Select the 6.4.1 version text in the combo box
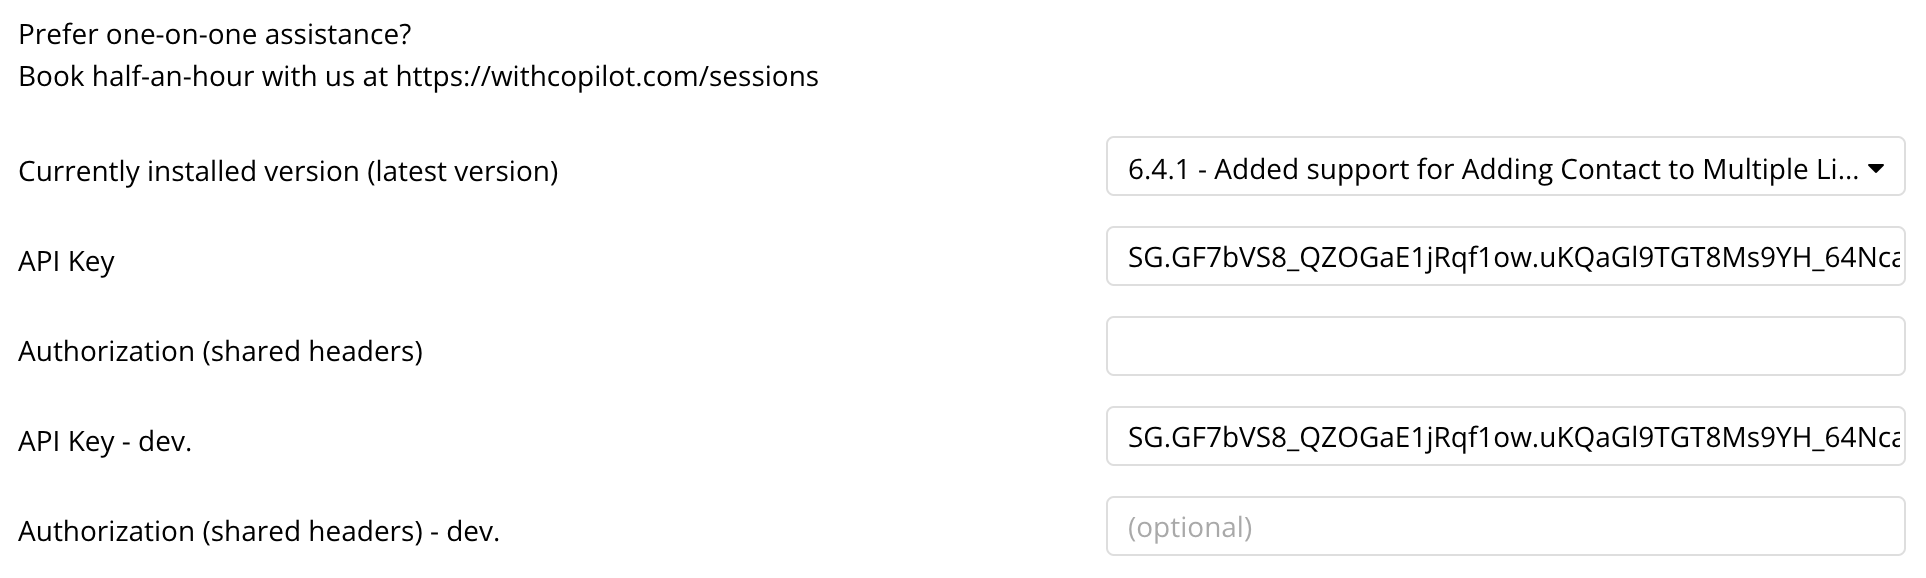 coord(1159,169)
